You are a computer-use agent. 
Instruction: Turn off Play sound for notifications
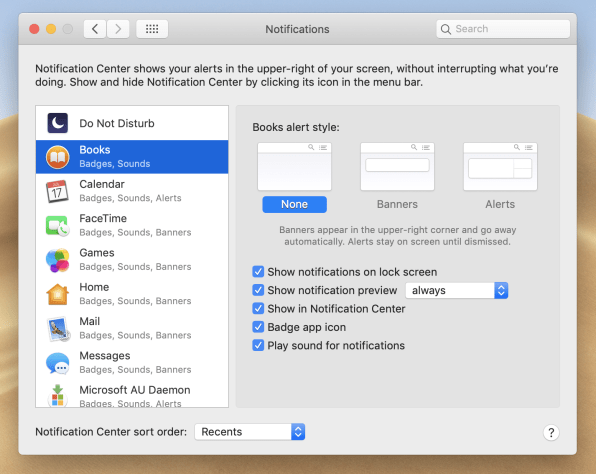pos(258,345)
